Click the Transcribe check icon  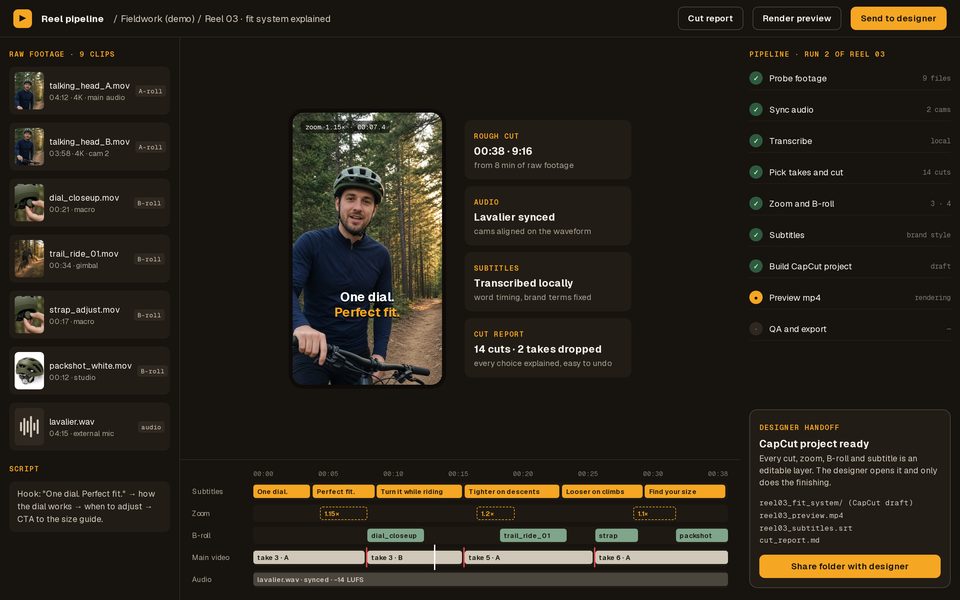tap(756, 140)
